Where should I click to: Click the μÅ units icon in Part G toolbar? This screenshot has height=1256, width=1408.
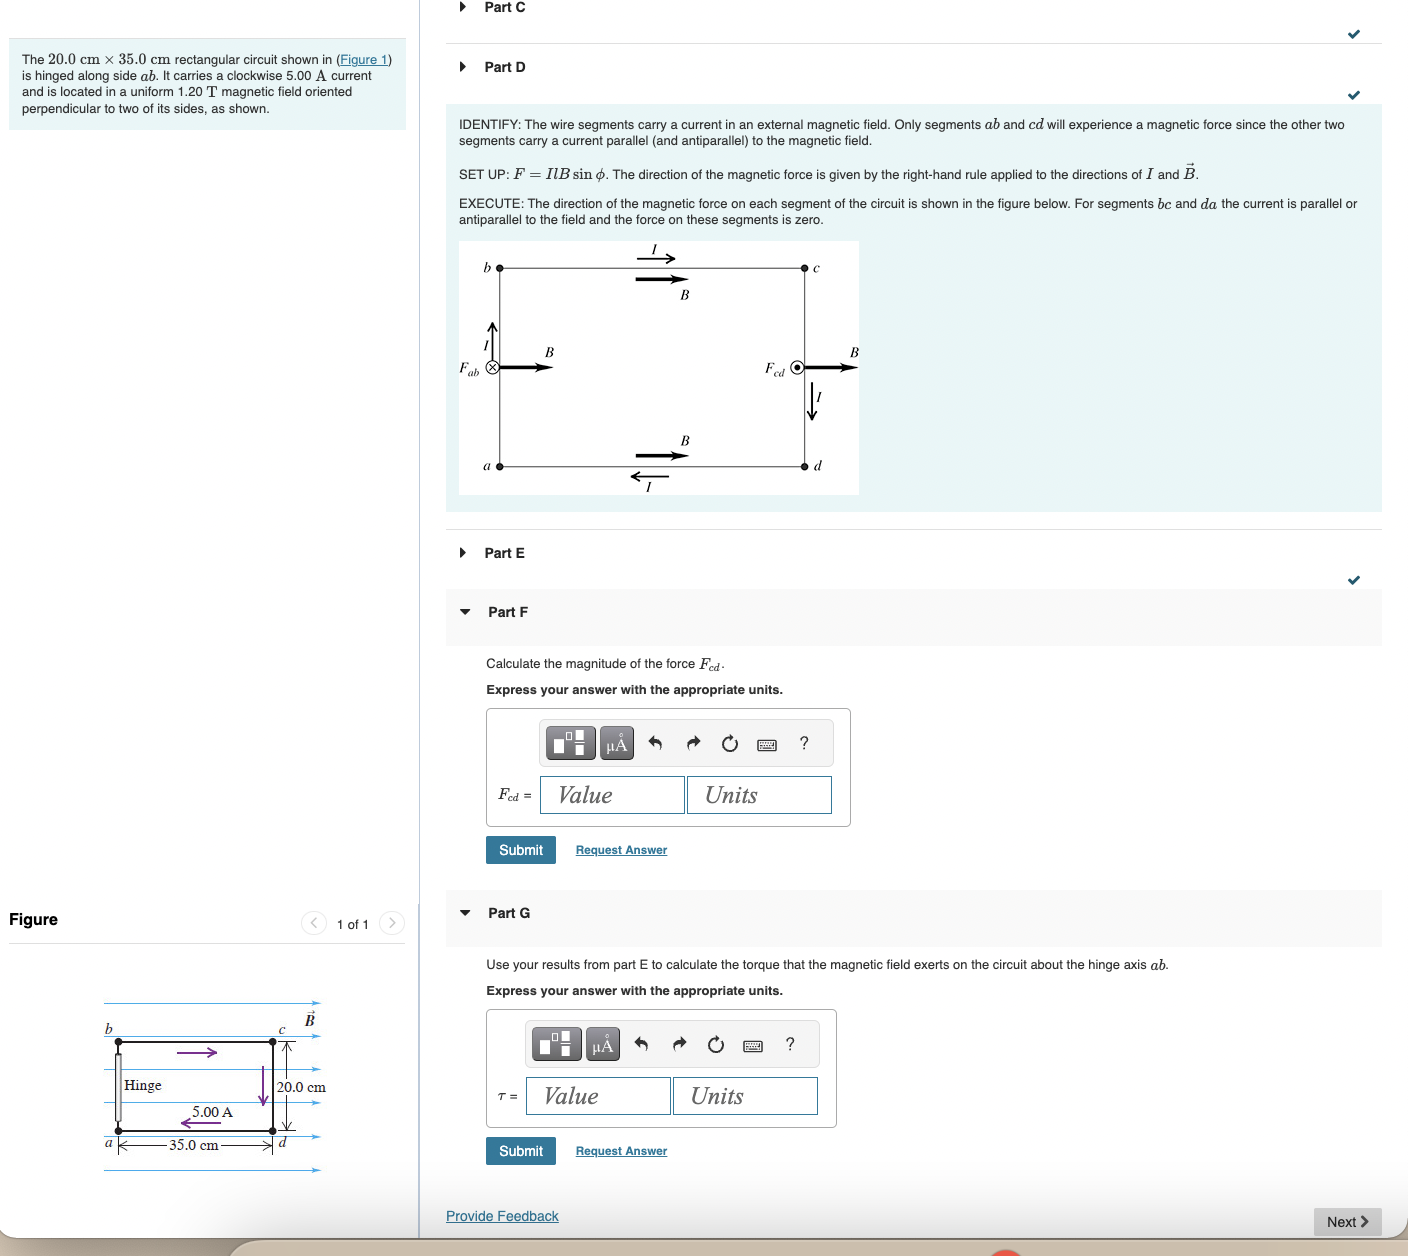(x=601, y=1043)
